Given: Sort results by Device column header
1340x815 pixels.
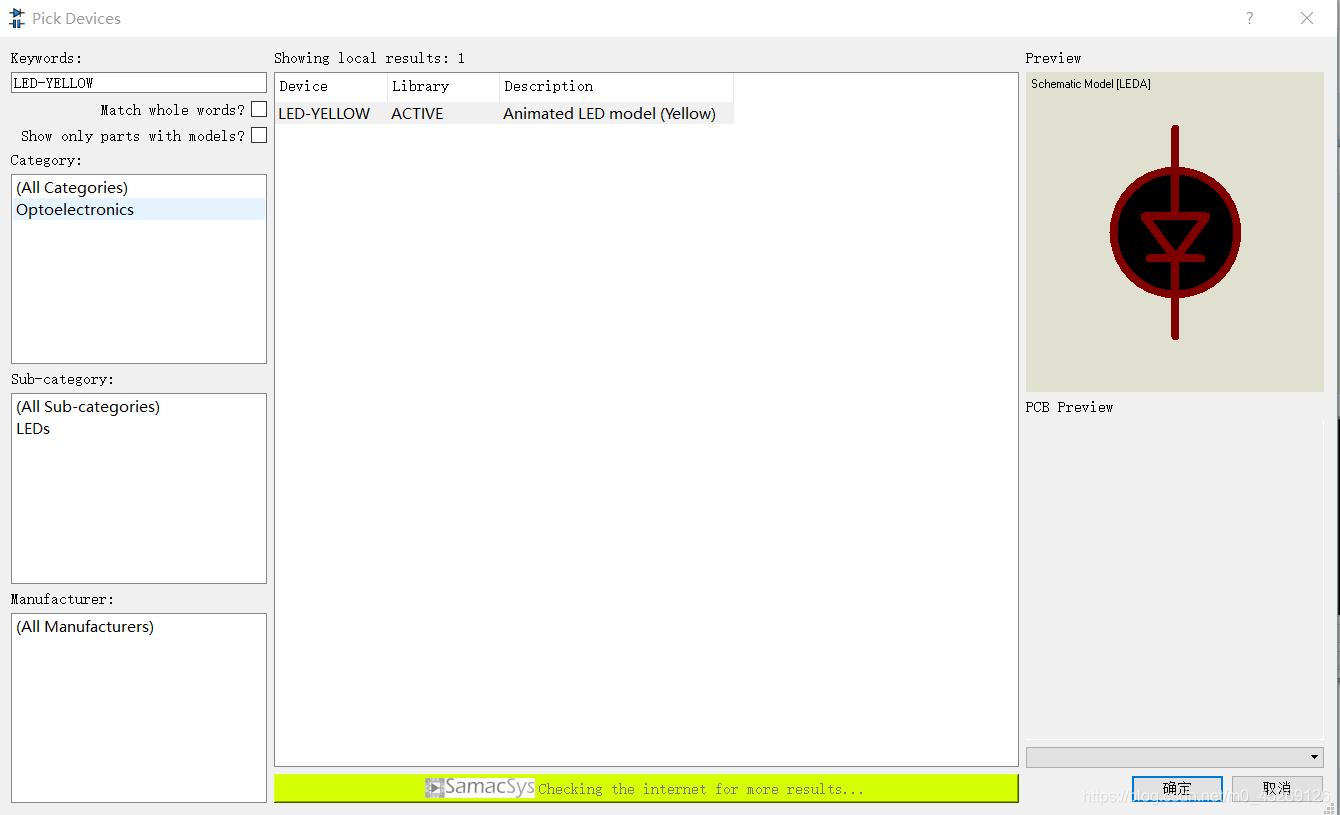Looking at the screenshot, I should point(331,86).
